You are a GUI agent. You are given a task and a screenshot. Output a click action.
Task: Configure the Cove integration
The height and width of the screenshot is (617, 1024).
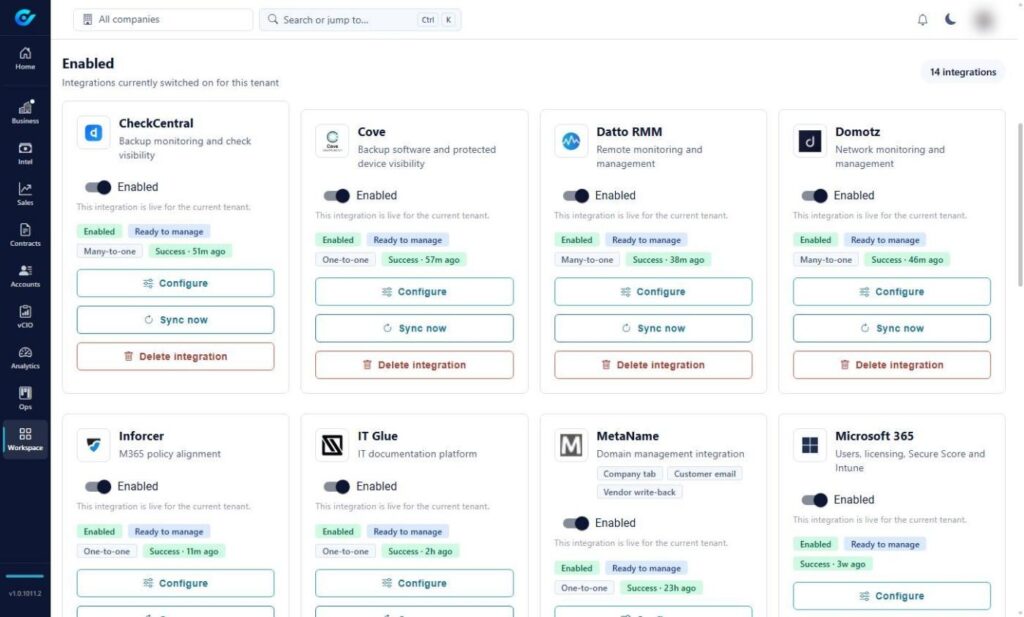coord(414,292)
